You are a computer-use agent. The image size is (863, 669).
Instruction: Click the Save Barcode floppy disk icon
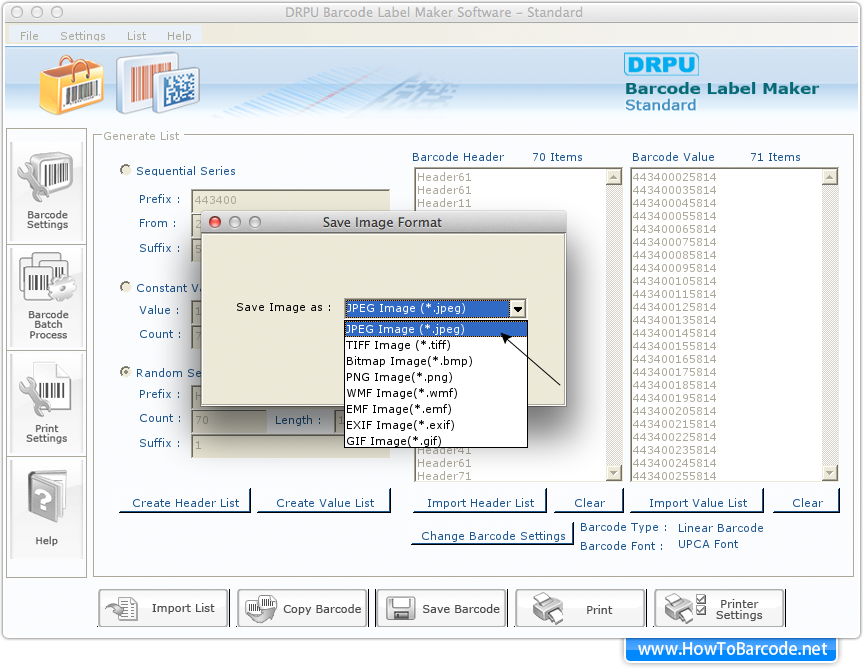(x=400, y=608)
